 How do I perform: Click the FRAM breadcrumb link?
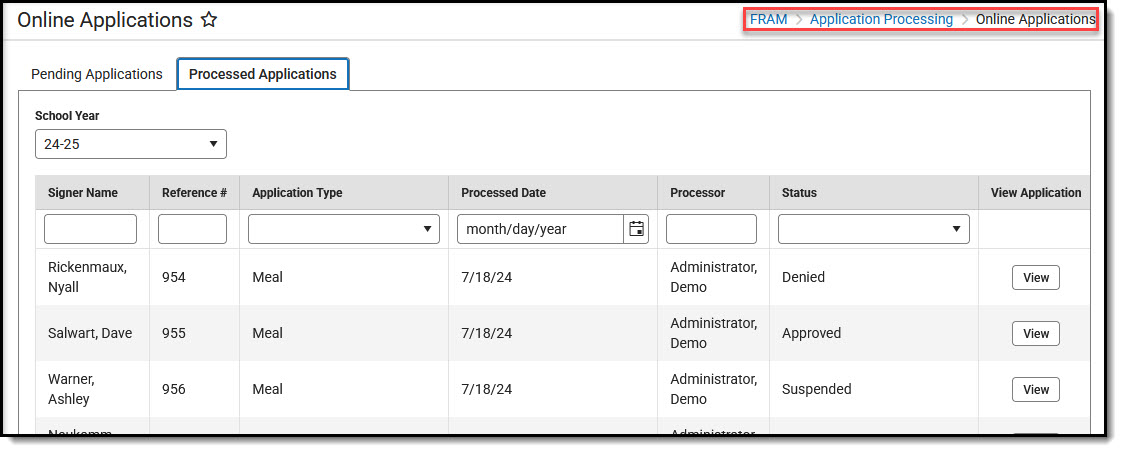coord(768,19)
